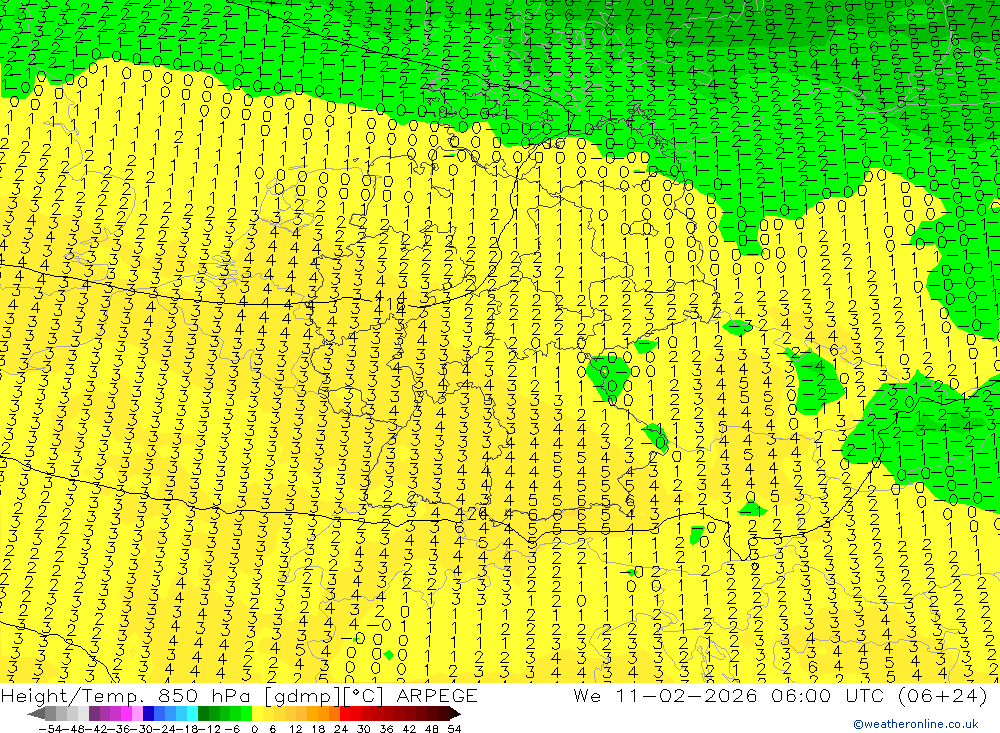Viewport: 1000px width, 733px height.
Task: Click the legend scale label '48' before 54
Action: point(431,729)
